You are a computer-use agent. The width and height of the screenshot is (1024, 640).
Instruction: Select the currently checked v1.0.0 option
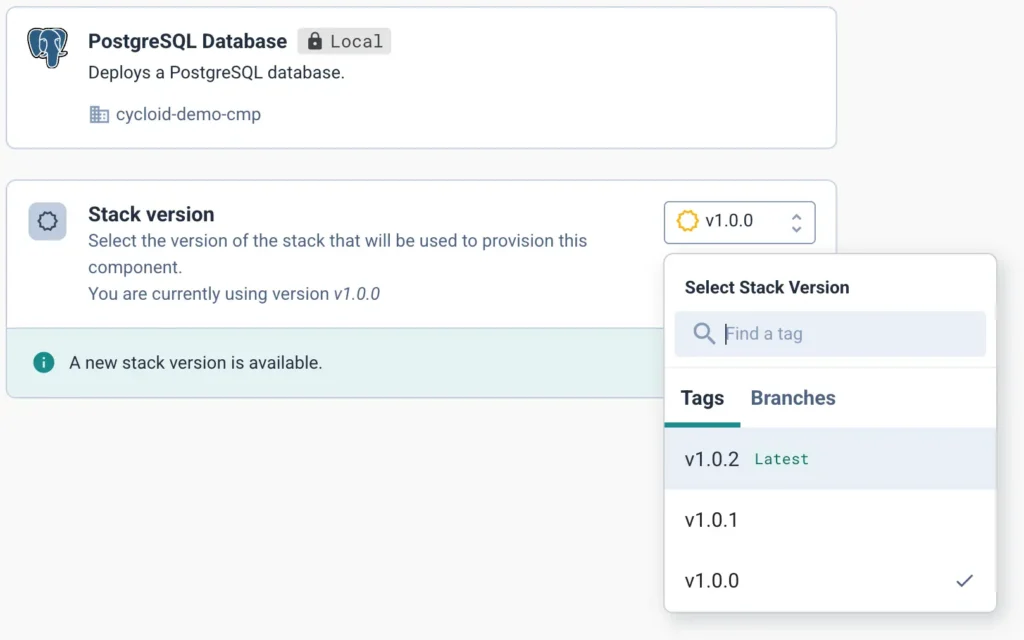pyautogui.click(x=712, y=581)
